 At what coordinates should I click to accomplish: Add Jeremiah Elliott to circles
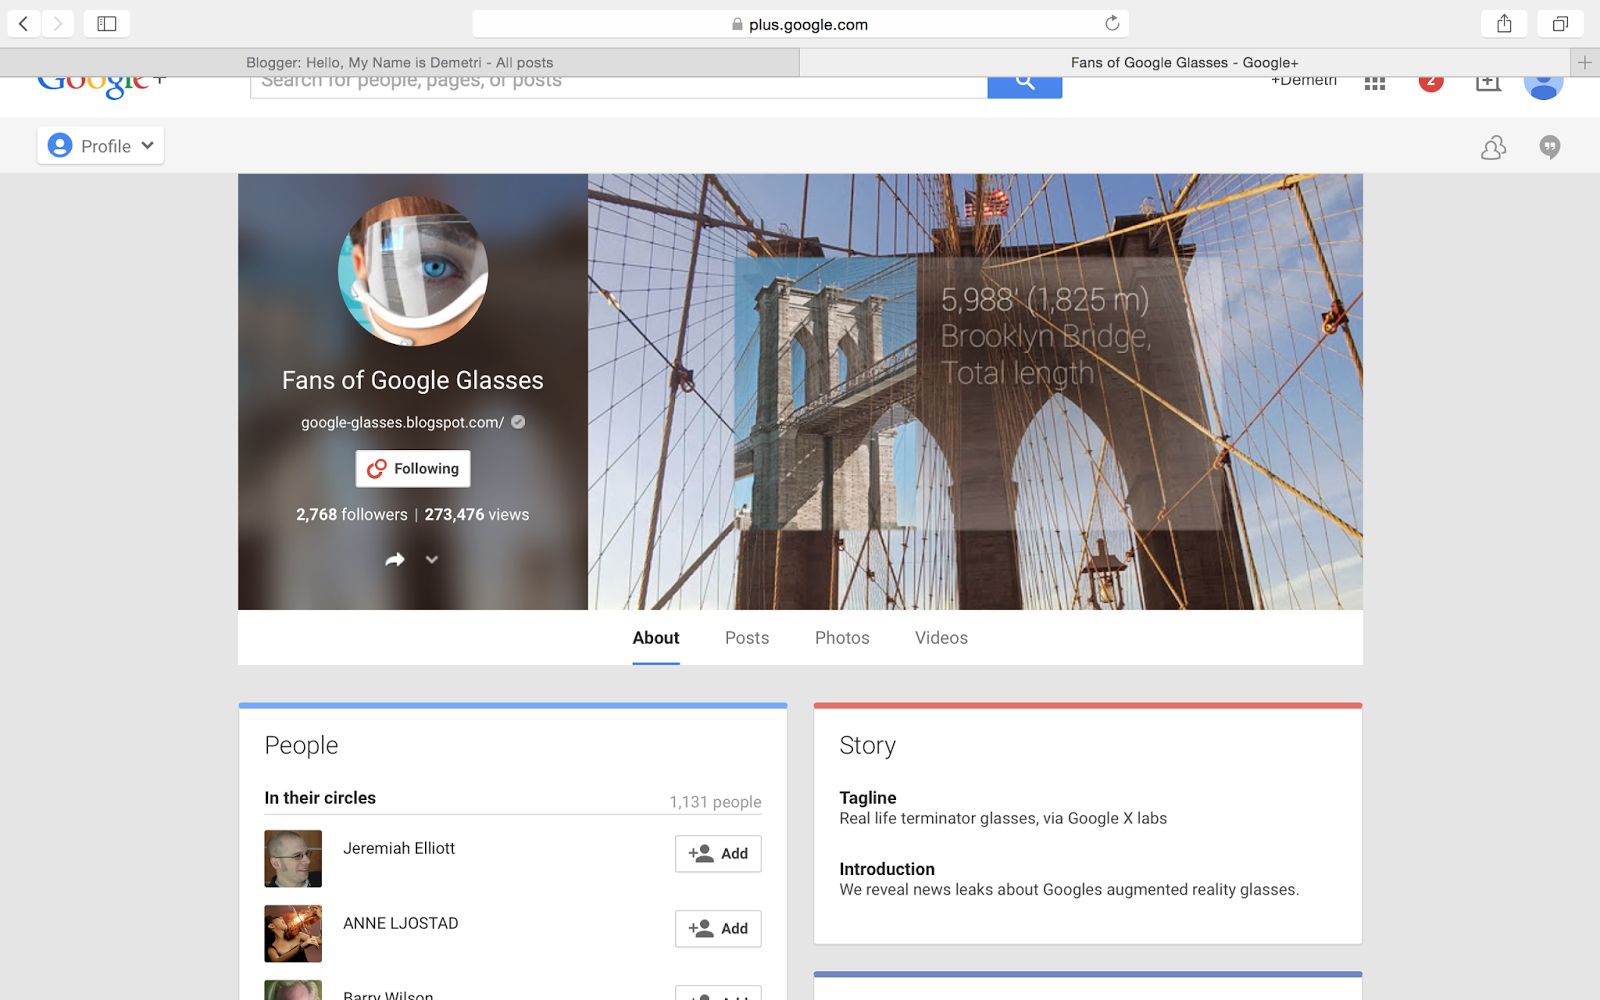pyautogui.click(x=718, y=854)
